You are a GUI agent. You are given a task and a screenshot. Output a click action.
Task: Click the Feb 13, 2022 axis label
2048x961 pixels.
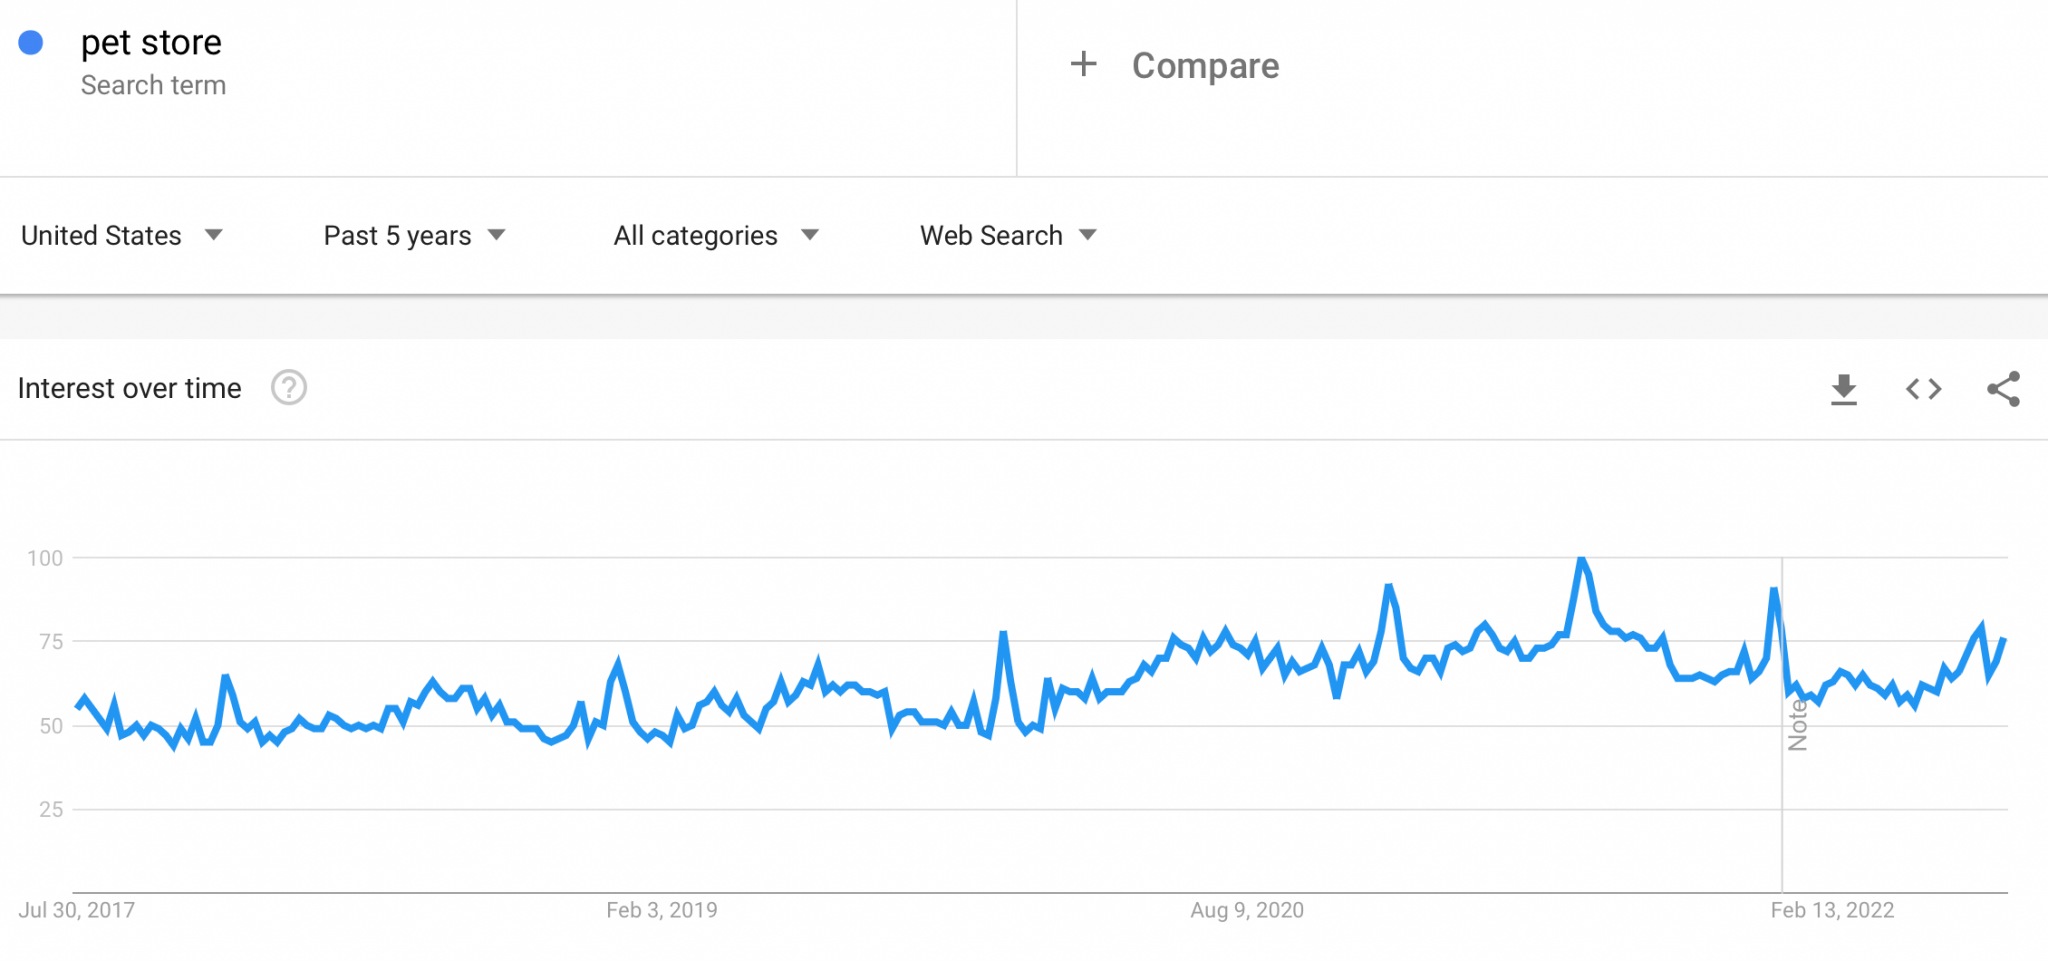coord(1832,910)
